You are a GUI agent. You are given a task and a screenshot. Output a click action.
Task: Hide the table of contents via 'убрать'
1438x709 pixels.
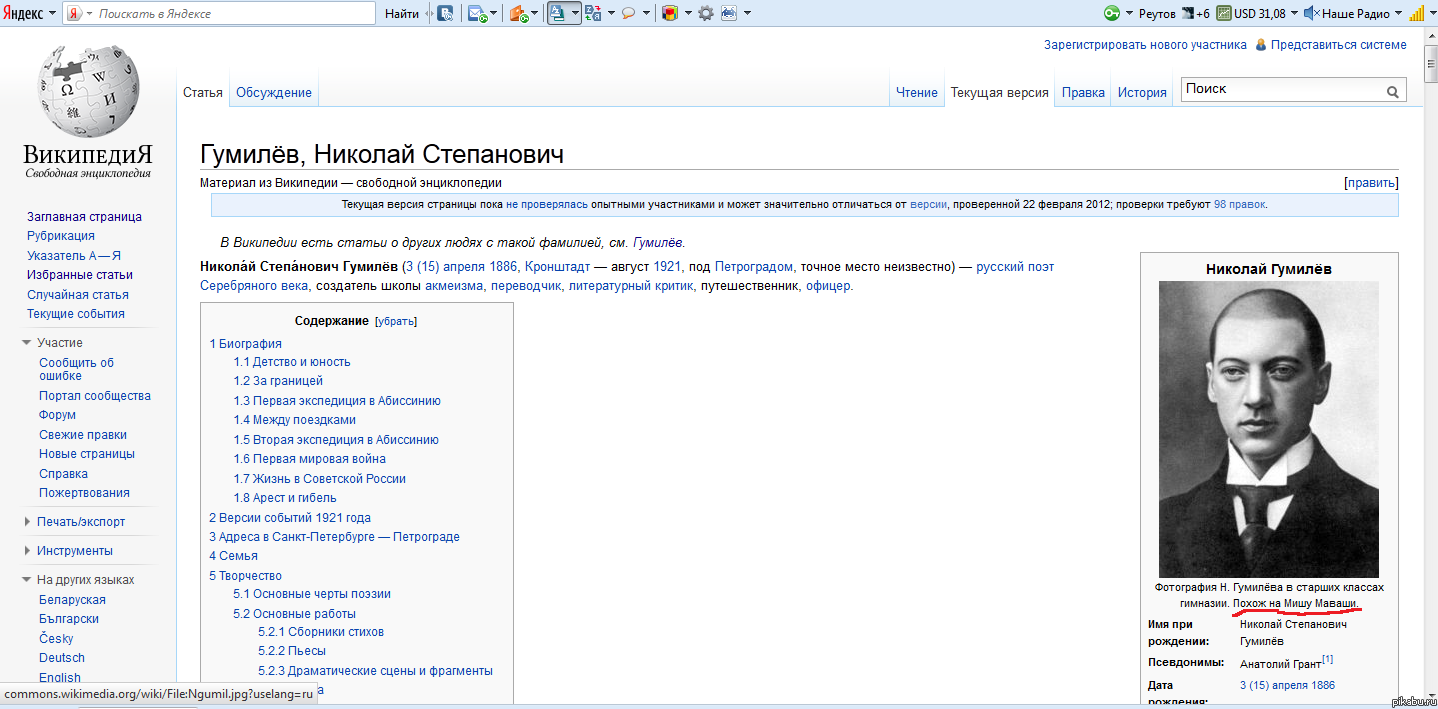[395, 321]
